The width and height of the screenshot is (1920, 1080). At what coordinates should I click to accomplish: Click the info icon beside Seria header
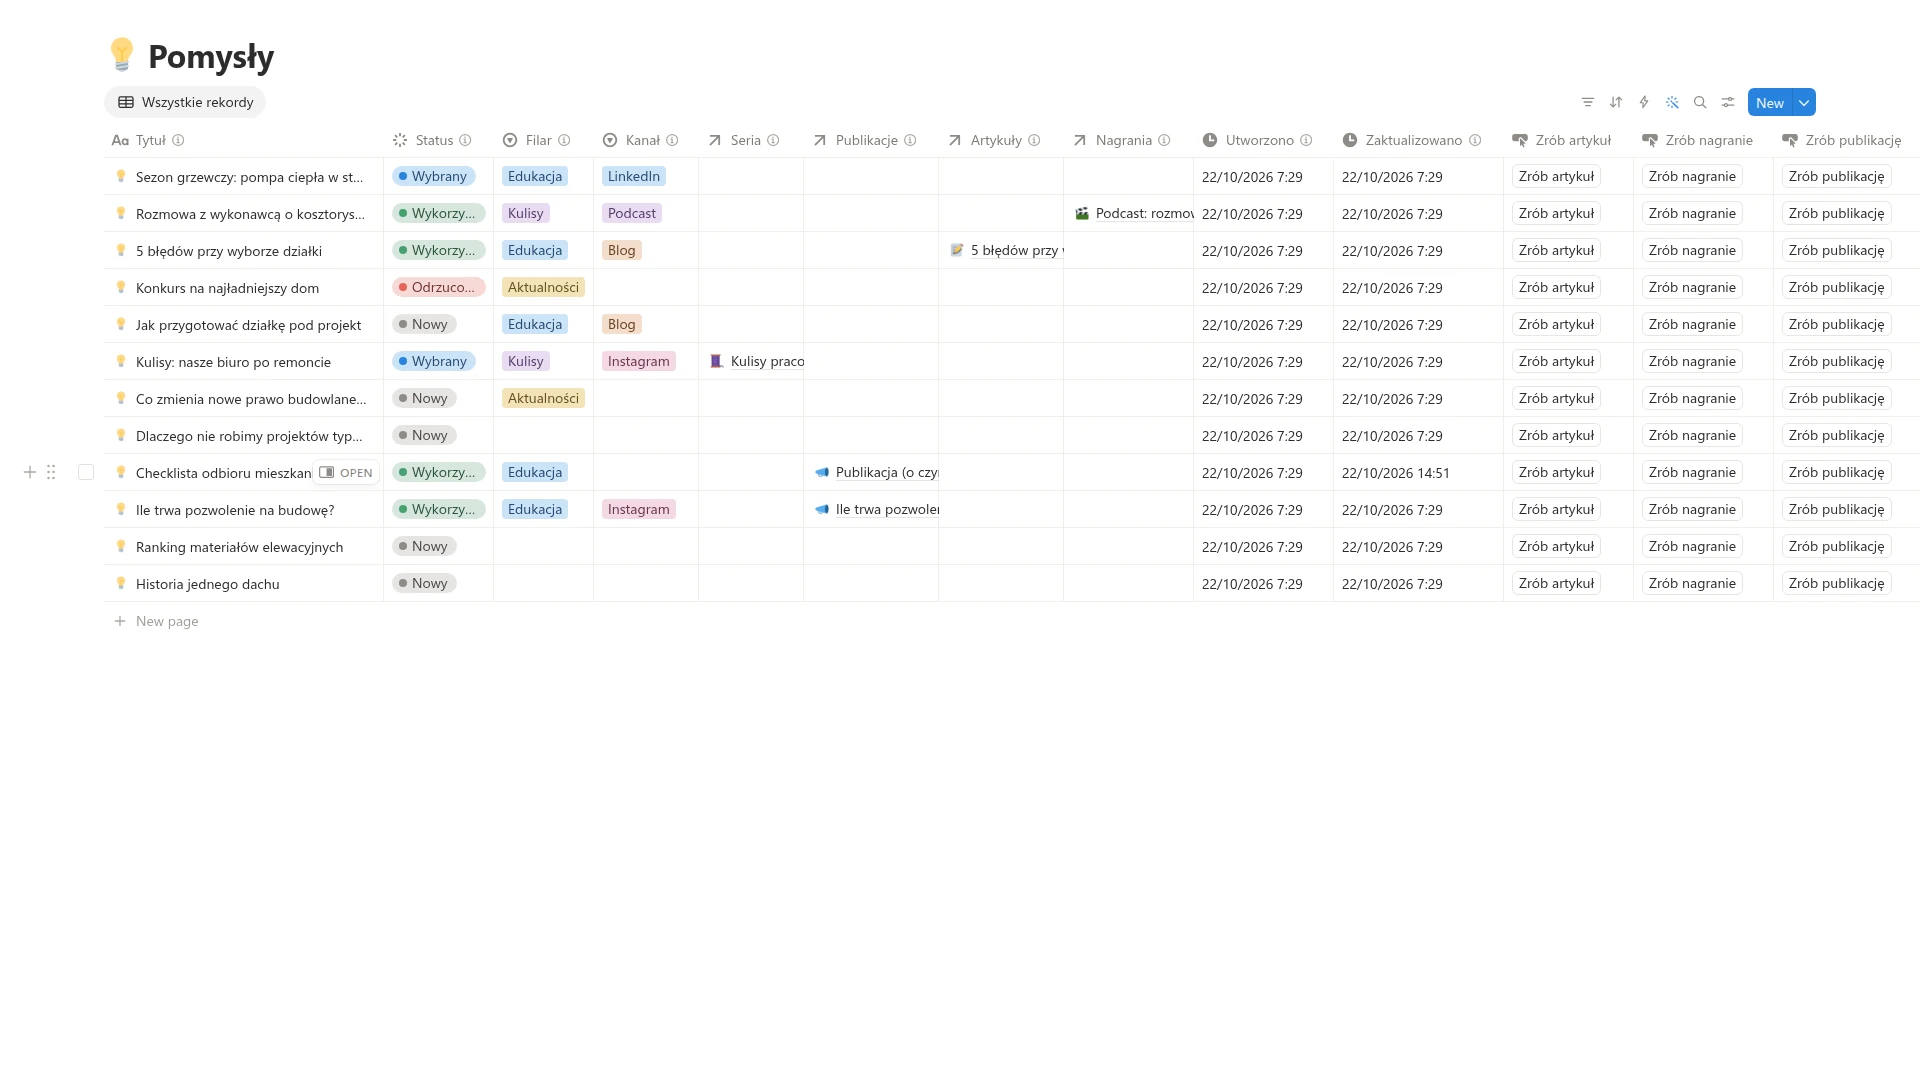[773, 140]
